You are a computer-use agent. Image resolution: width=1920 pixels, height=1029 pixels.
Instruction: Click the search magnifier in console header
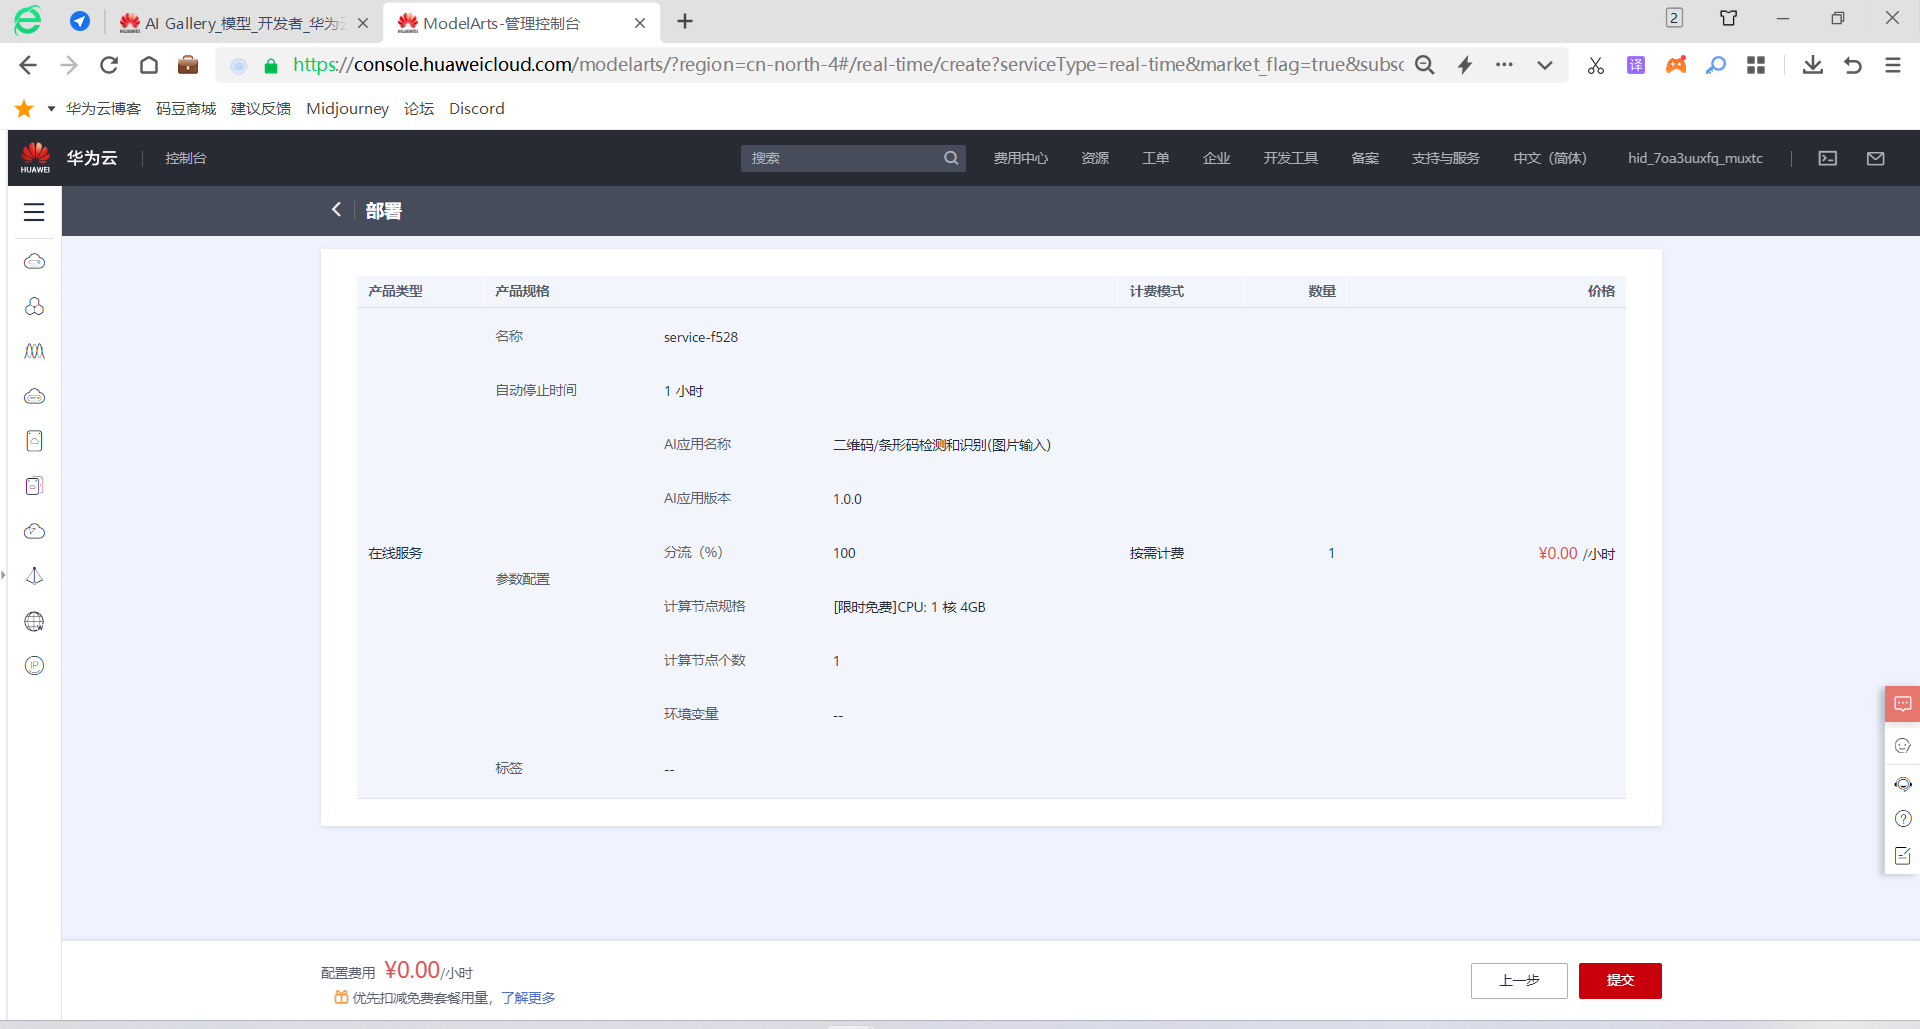(x=951, y=158)
